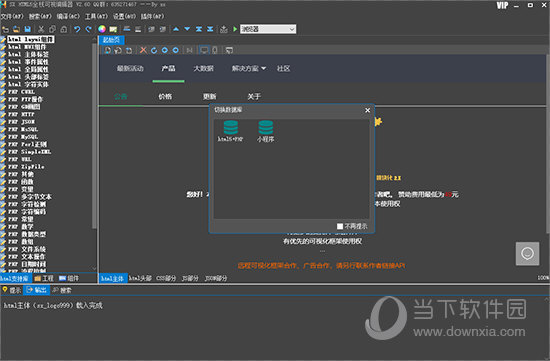550x361 pixels.
Task: Click the left panel vertical scrollbar
Action: pos(94,137)
